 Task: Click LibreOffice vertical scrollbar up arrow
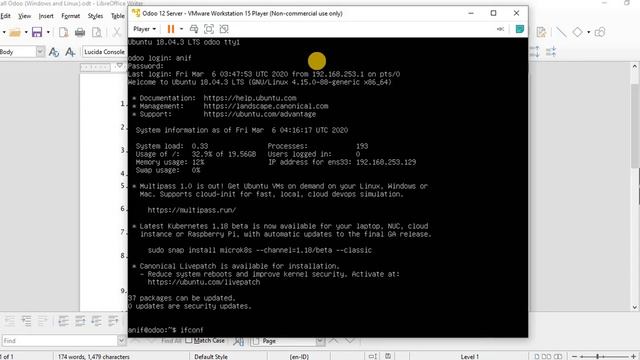[635, 66]
